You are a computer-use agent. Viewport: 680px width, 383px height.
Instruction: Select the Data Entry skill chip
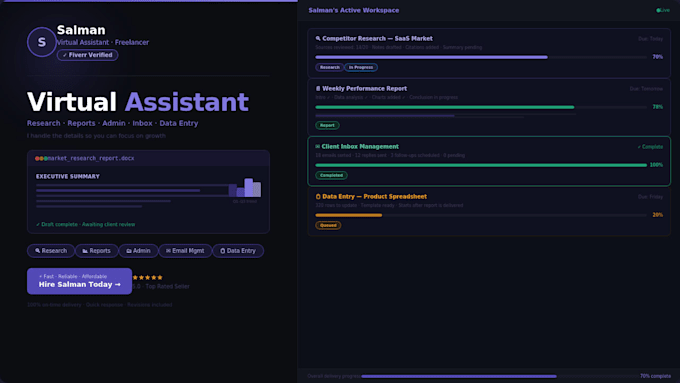238,251
